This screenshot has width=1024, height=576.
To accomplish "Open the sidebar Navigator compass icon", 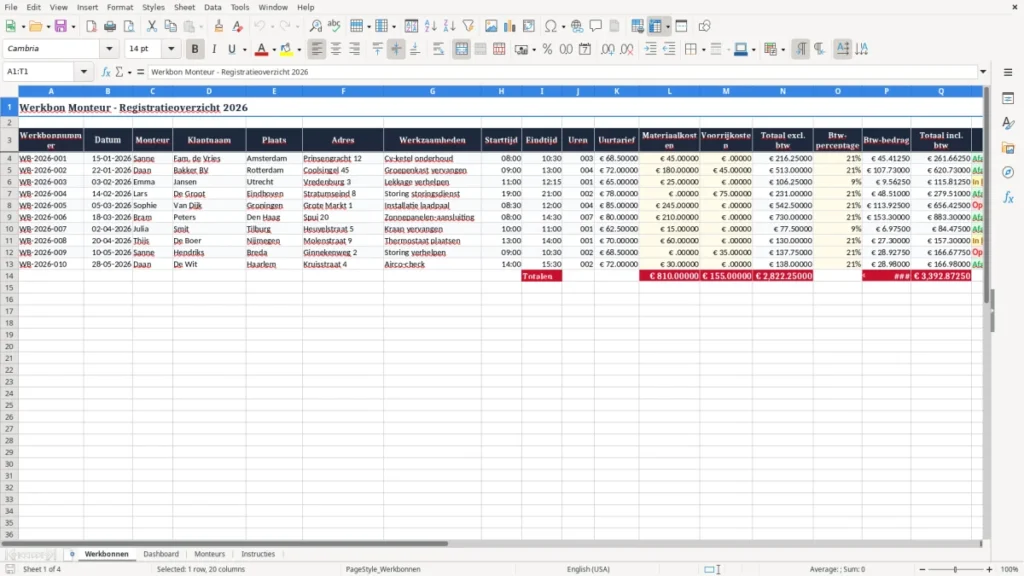I will click(x=1008, y=172).
